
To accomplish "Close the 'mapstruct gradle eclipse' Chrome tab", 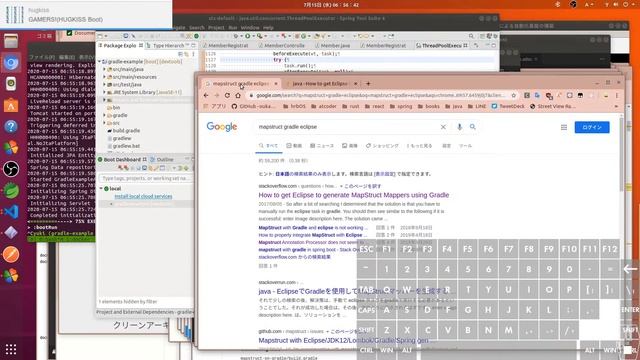I will (276, 83).
